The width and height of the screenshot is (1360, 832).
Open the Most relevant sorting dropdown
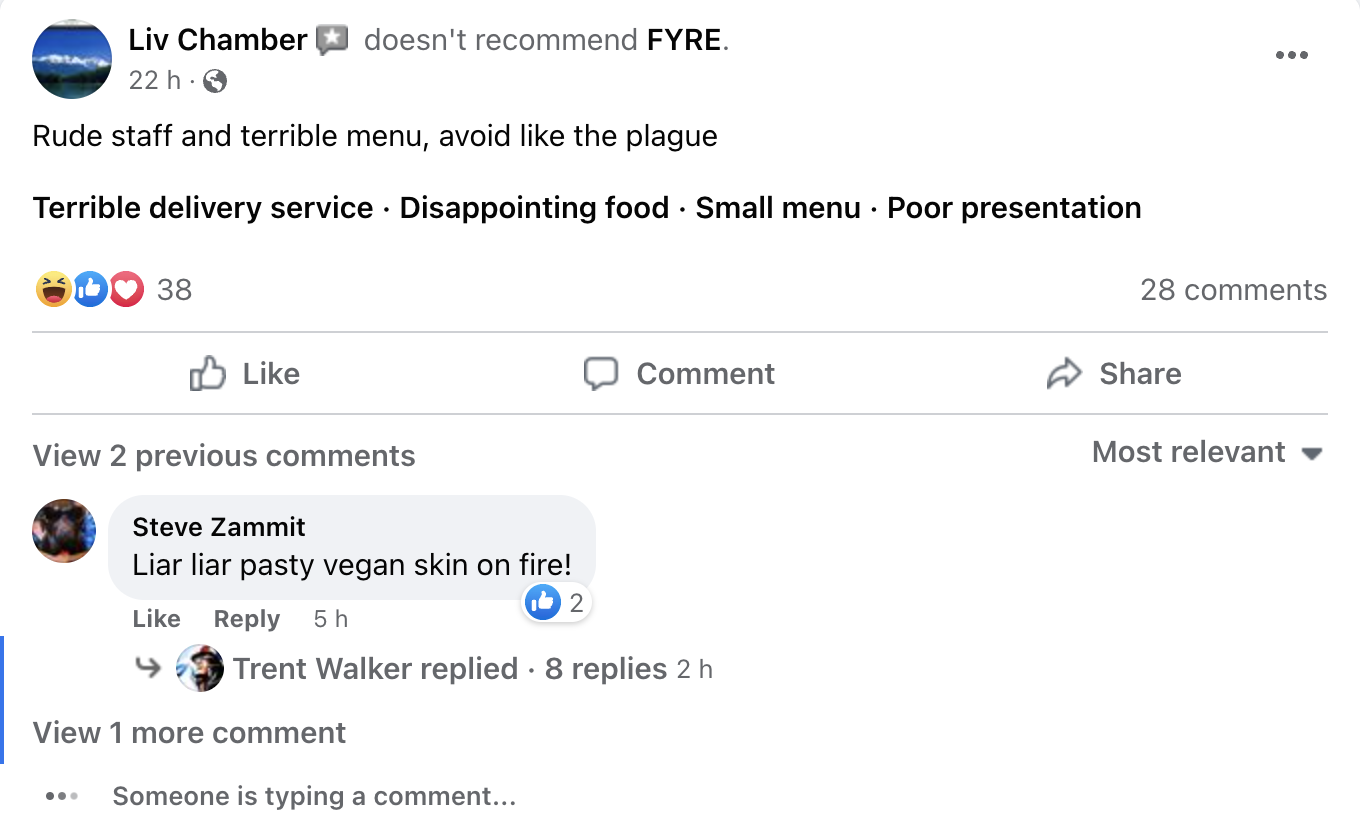pos(1207,452)
